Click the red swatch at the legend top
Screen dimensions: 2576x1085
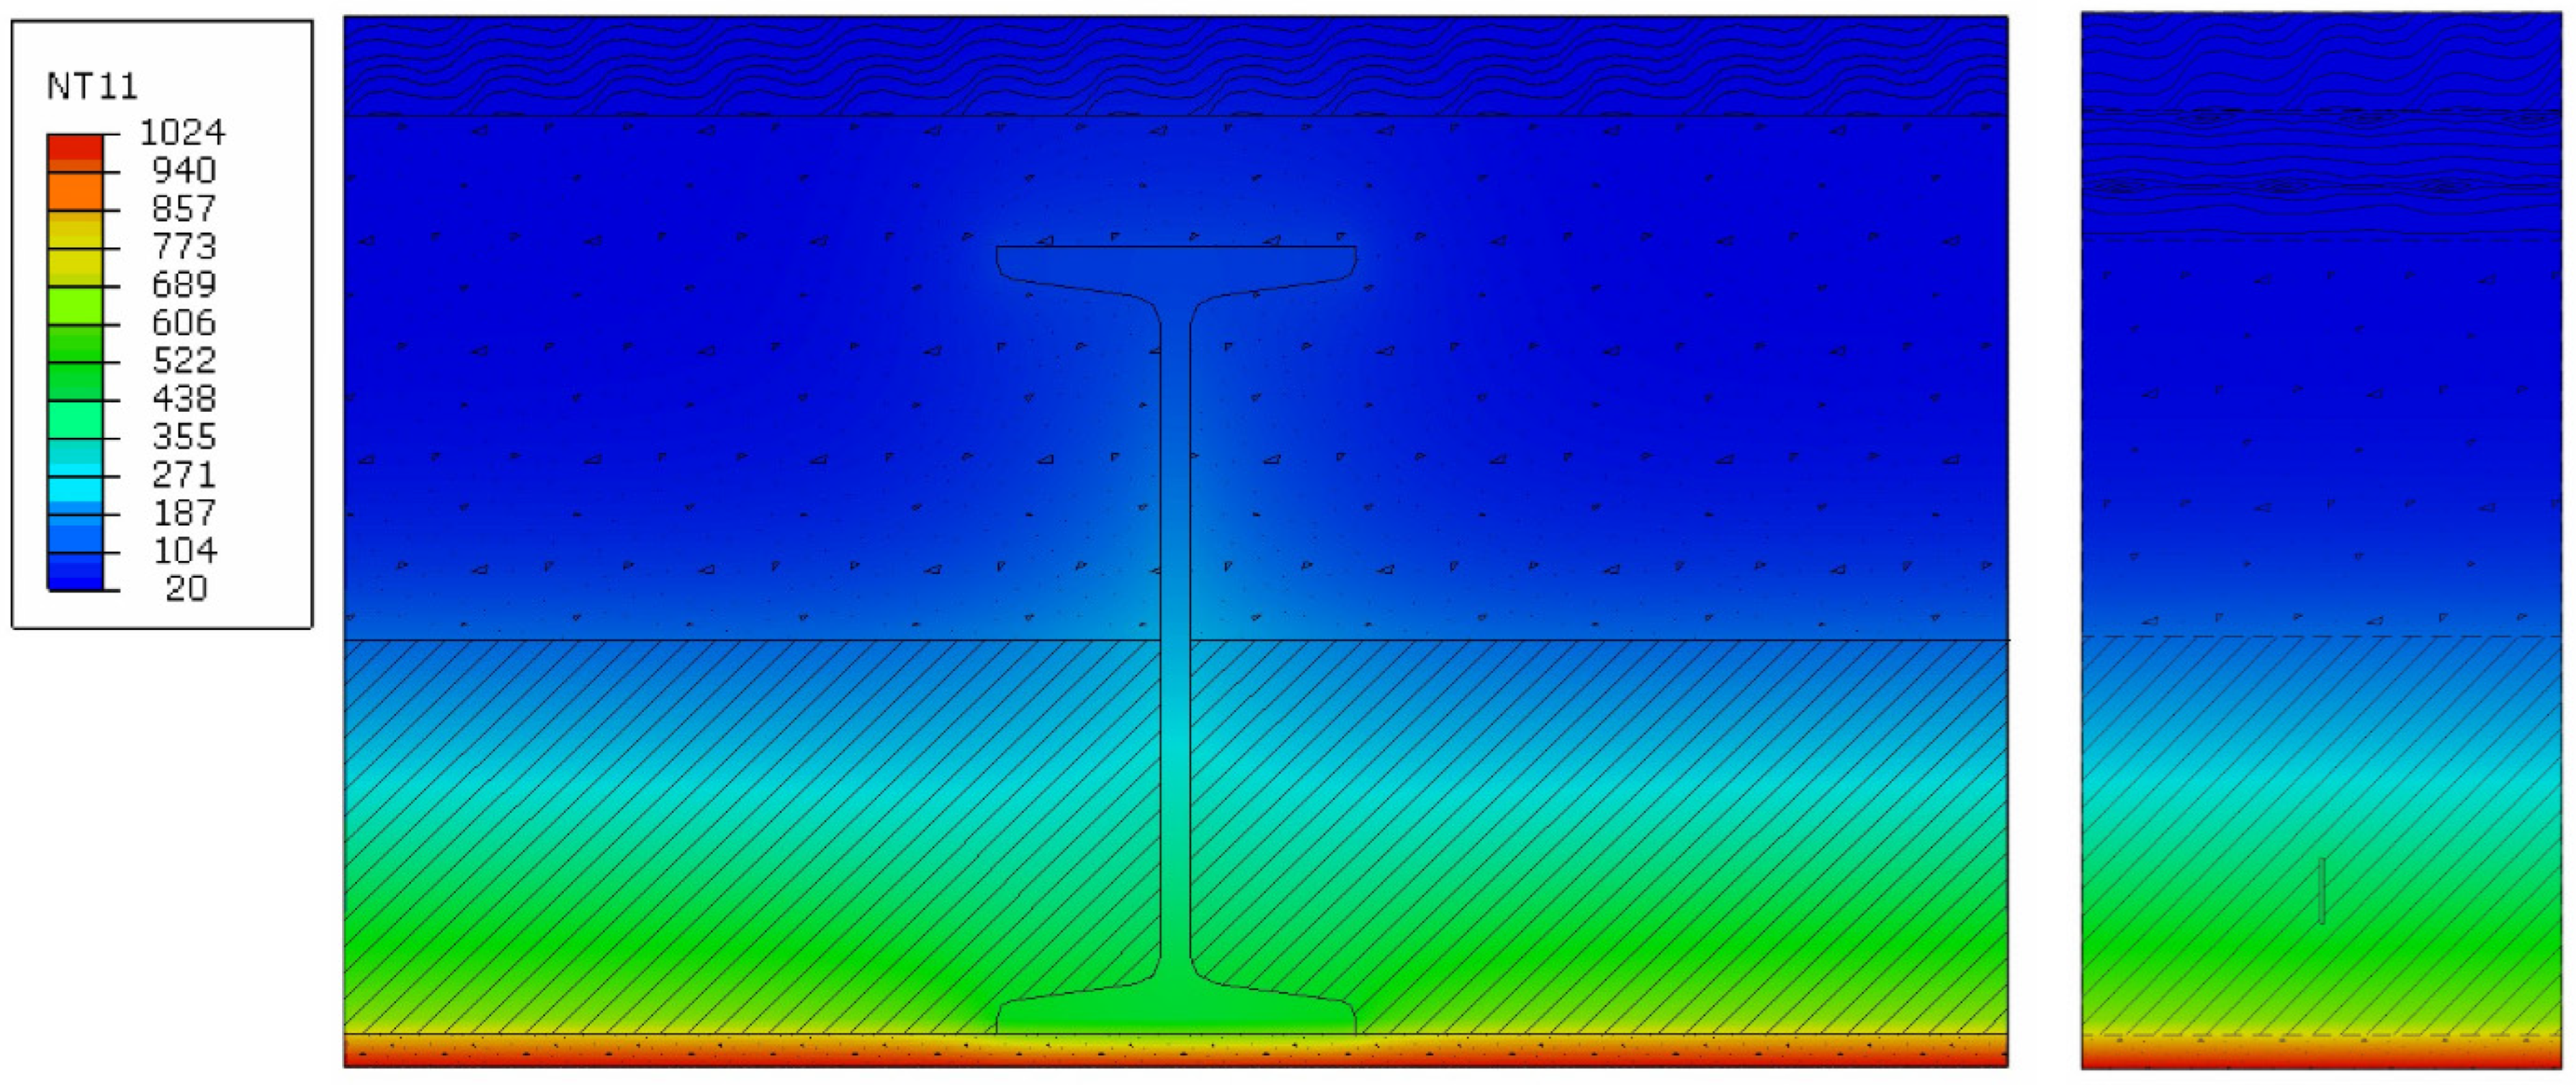[75, 147]
